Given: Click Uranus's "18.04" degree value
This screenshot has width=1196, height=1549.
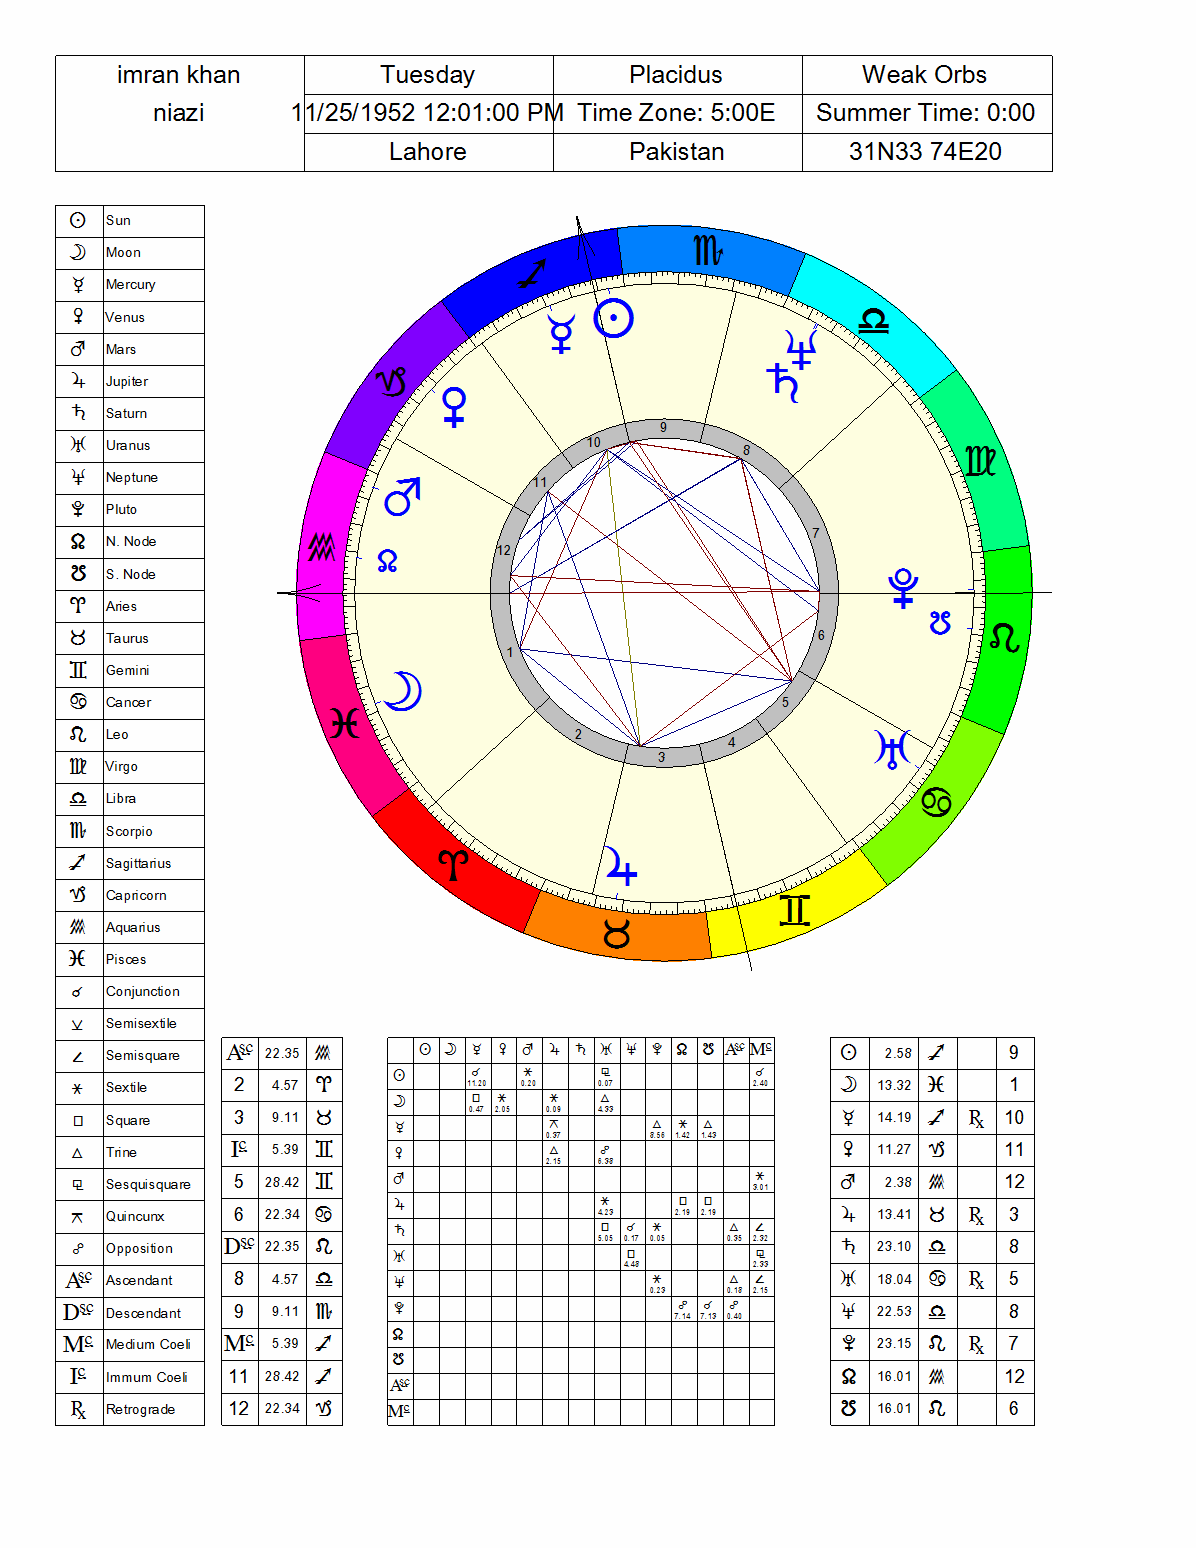Looking at the screenshot, I should (895, 1279).
